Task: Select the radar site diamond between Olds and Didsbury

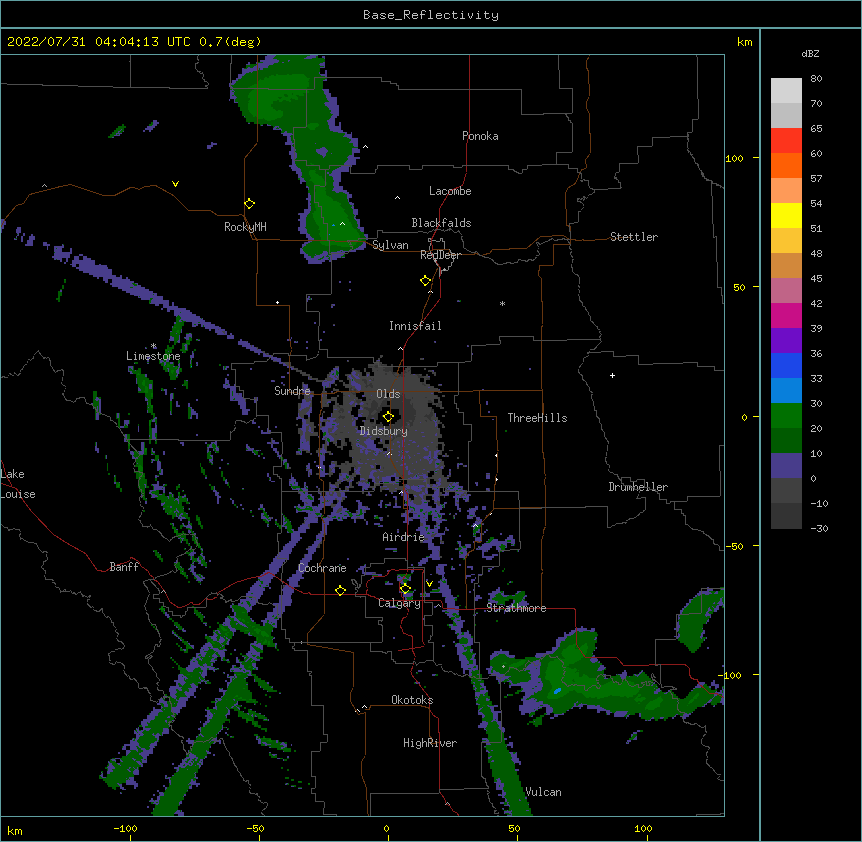Action: [x=388, y=416]
